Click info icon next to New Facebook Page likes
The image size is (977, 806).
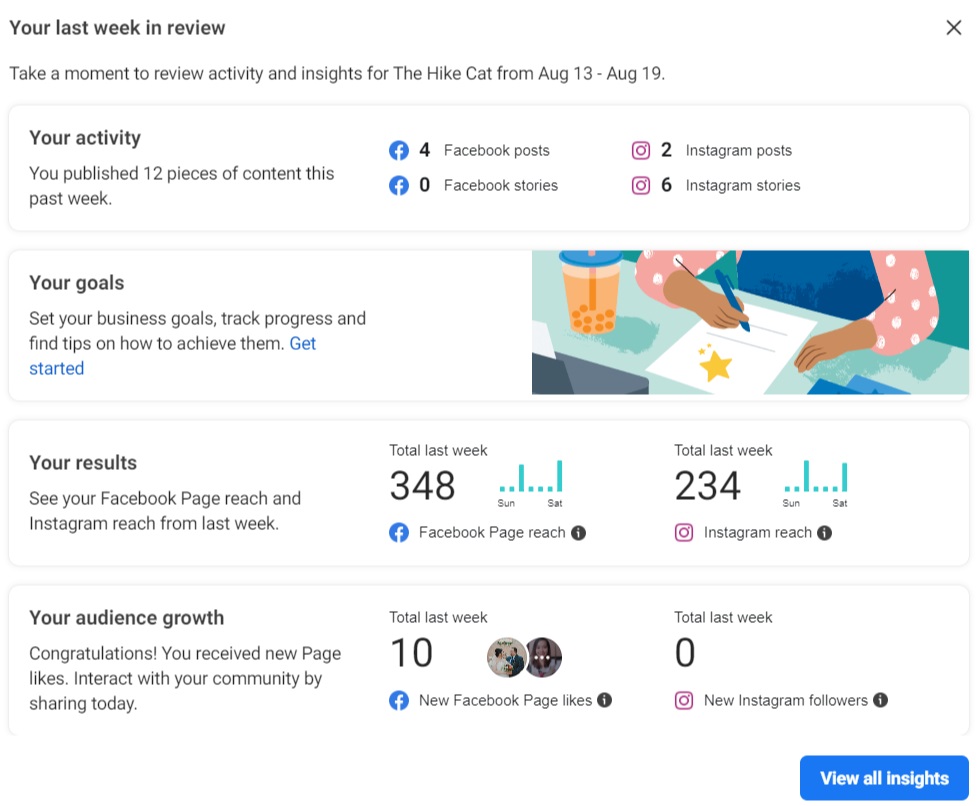point(605,701)
